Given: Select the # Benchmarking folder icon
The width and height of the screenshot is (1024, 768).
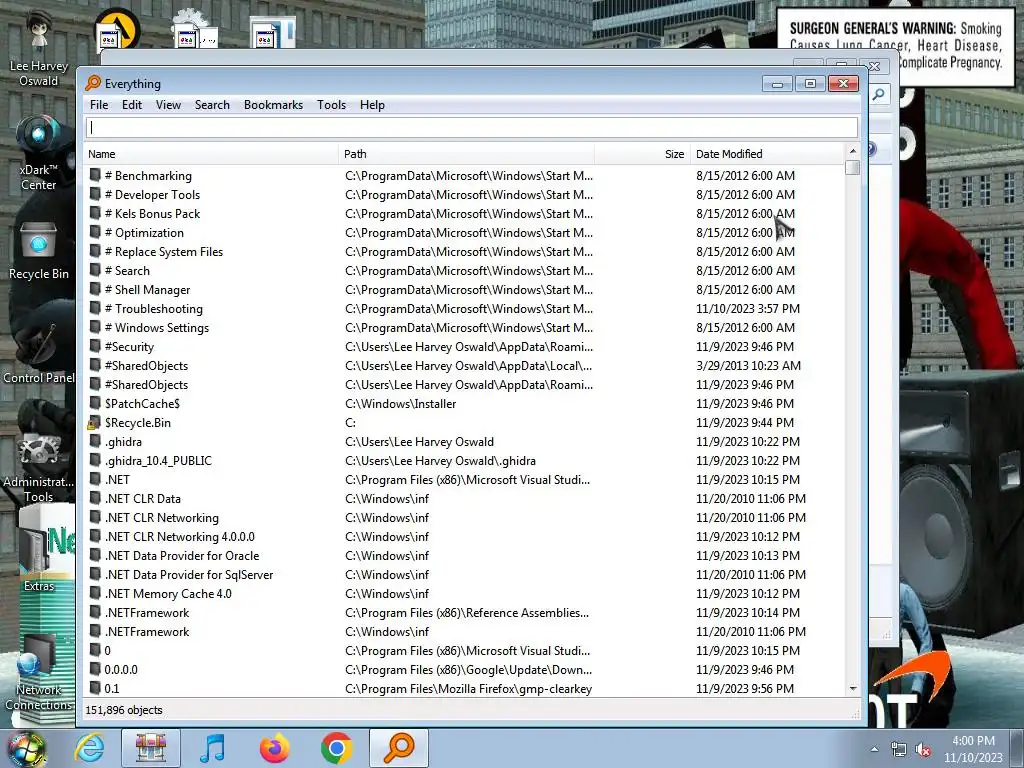Looking at the screenshot, I should 95,175.
